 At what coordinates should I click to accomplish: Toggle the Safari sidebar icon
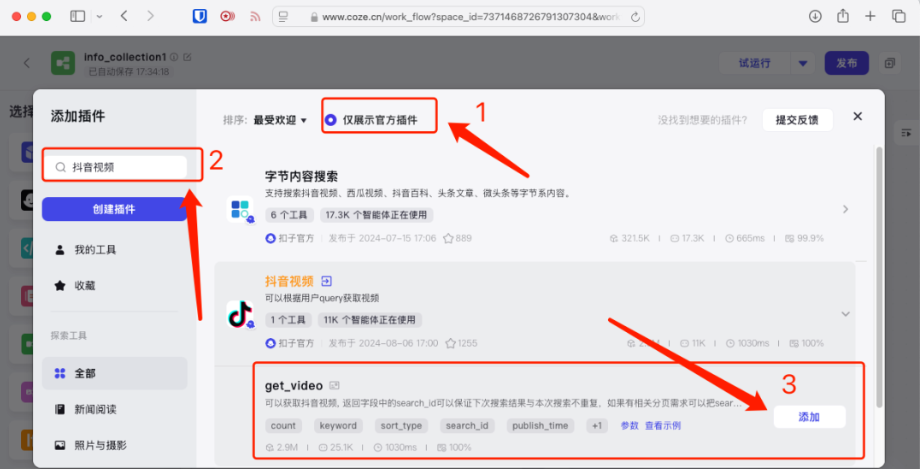click(x=77, y=16)
